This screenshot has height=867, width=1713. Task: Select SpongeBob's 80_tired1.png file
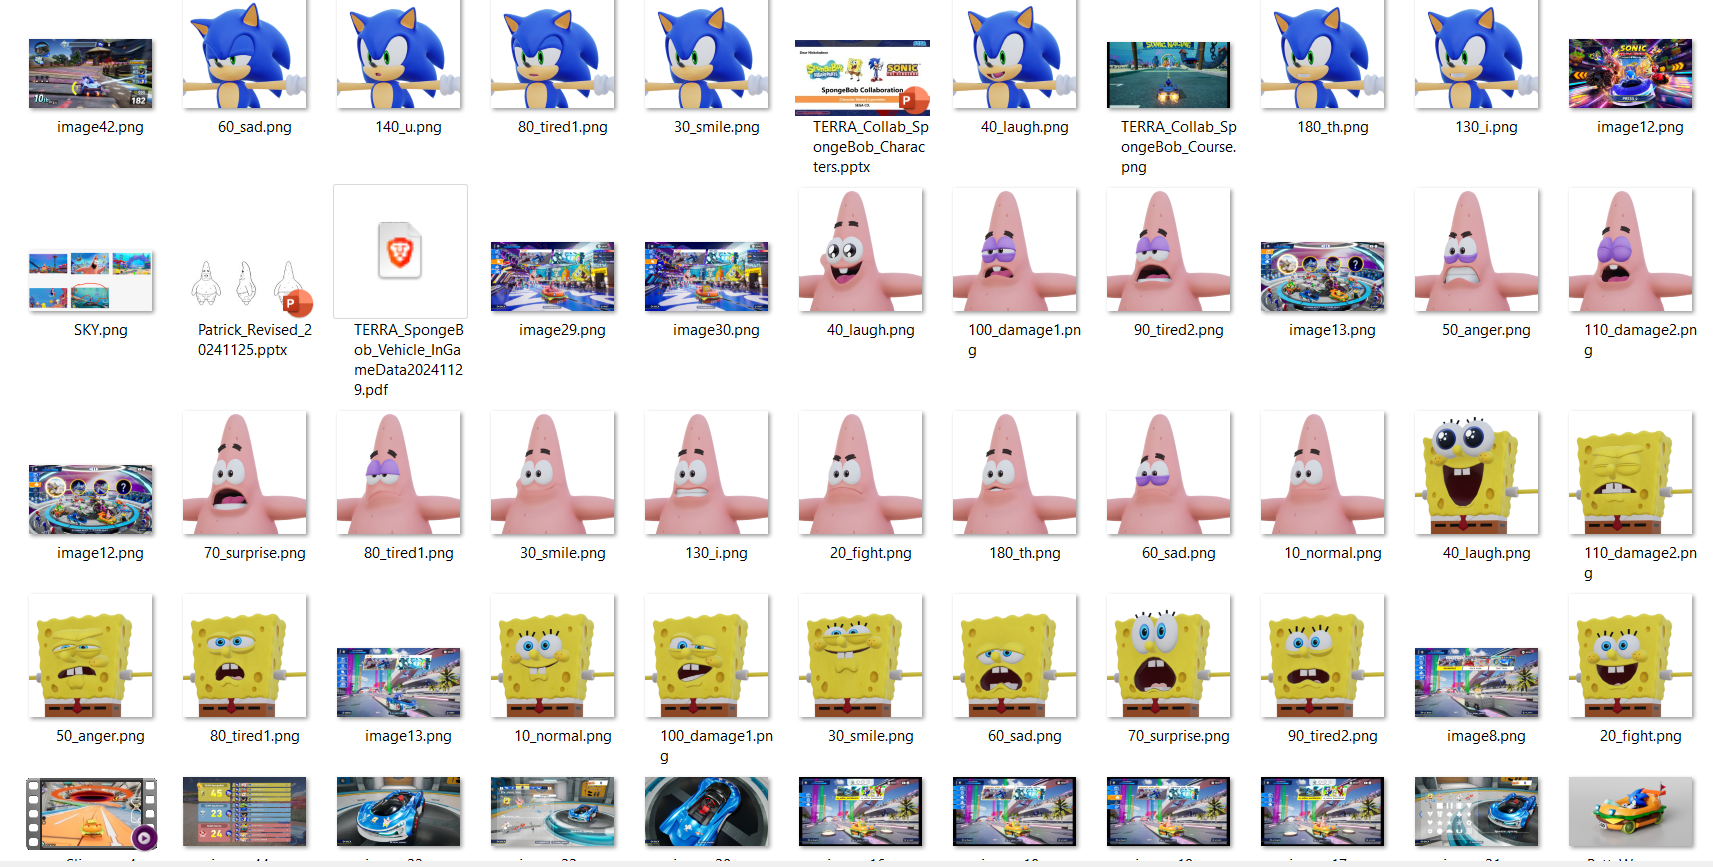[x=245, y=656]
